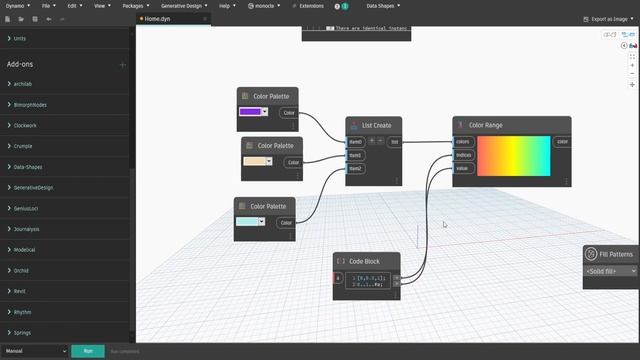
Task: Open the View menu
Action: pos(102,6)
